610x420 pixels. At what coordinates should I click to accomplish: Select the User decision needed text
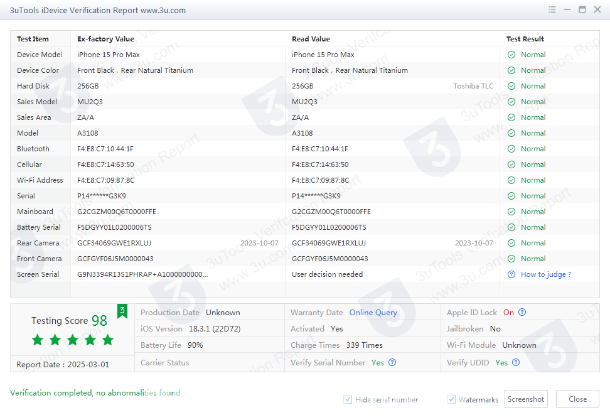(327, 274)
